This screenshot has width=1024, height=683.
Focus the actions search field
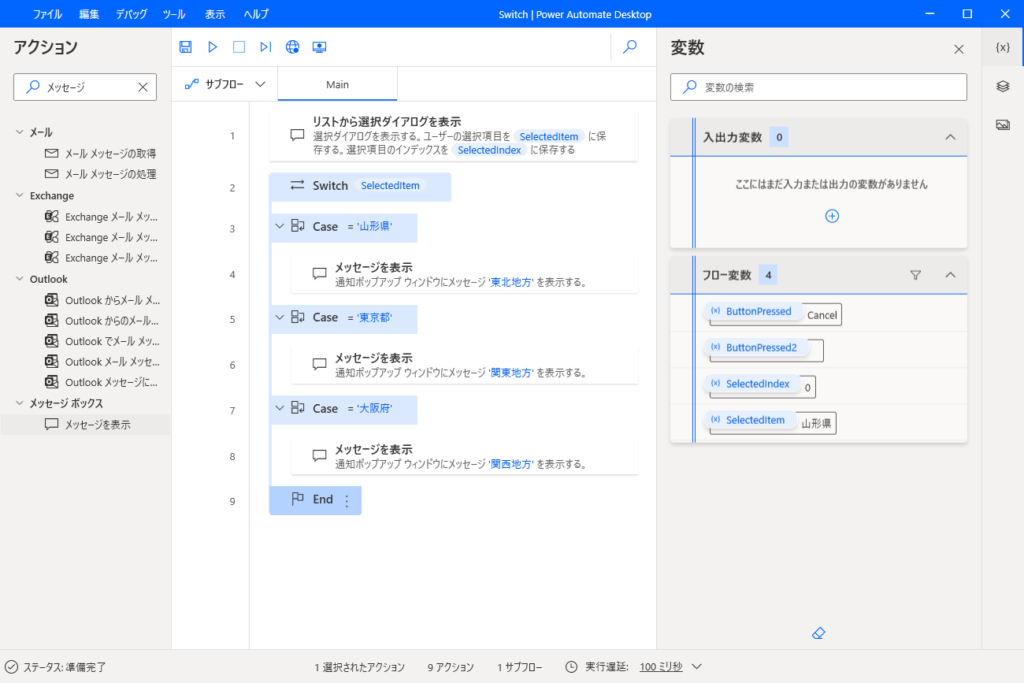(x=85, y=87)
